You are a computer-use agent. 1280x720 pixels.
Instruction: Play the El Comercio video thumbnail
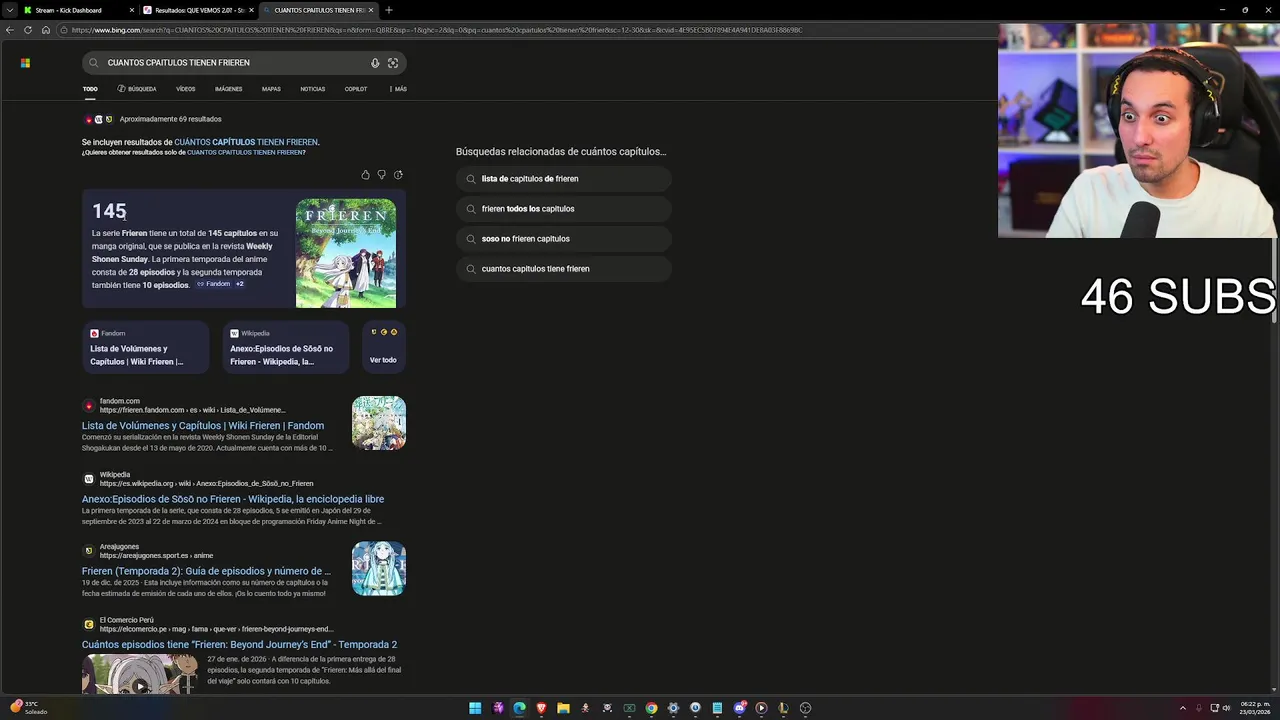(x=140, y=674)
